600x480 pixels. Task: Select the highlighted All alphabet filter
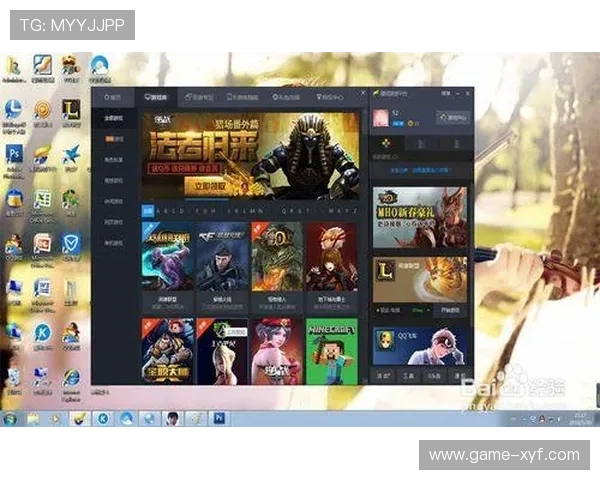pos(148,211)
